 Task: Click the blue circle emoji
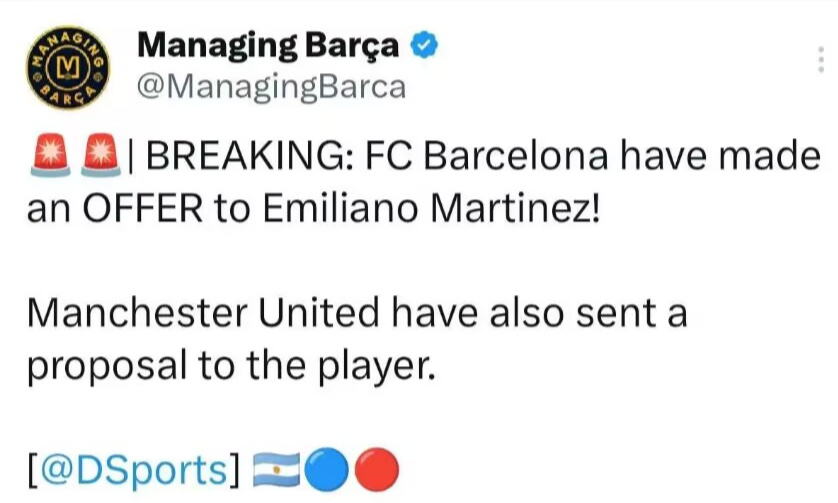pyautogui.click(x=326, y=470)
